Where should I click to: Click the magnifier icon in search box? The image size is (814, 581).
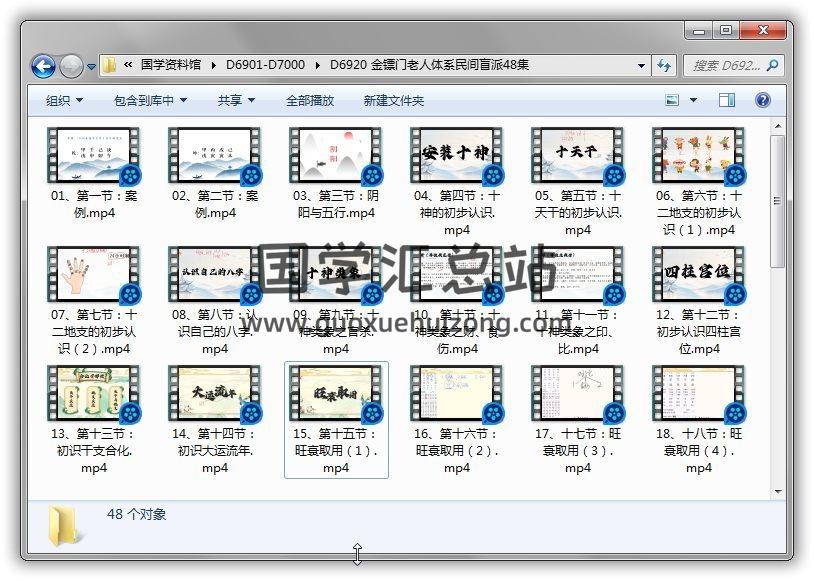771,66
